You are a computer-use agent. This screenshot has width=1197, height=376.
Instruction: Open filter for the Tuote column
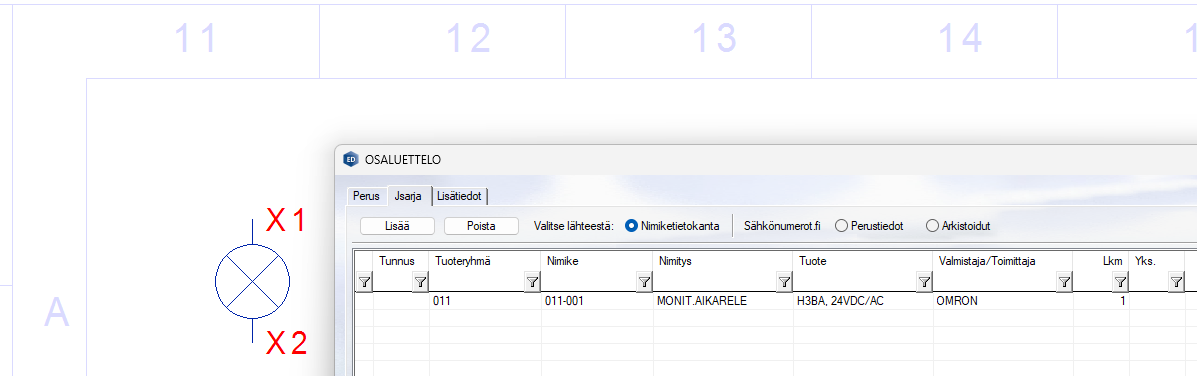click(x=924, y=283)
